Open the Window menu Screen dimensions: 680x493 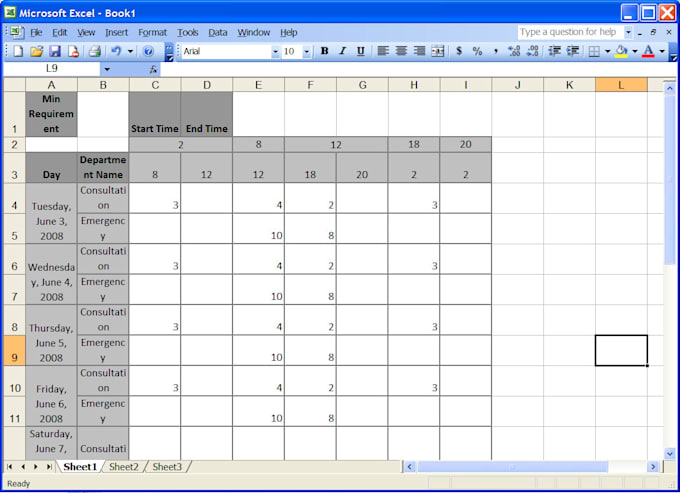click(253, 33)
